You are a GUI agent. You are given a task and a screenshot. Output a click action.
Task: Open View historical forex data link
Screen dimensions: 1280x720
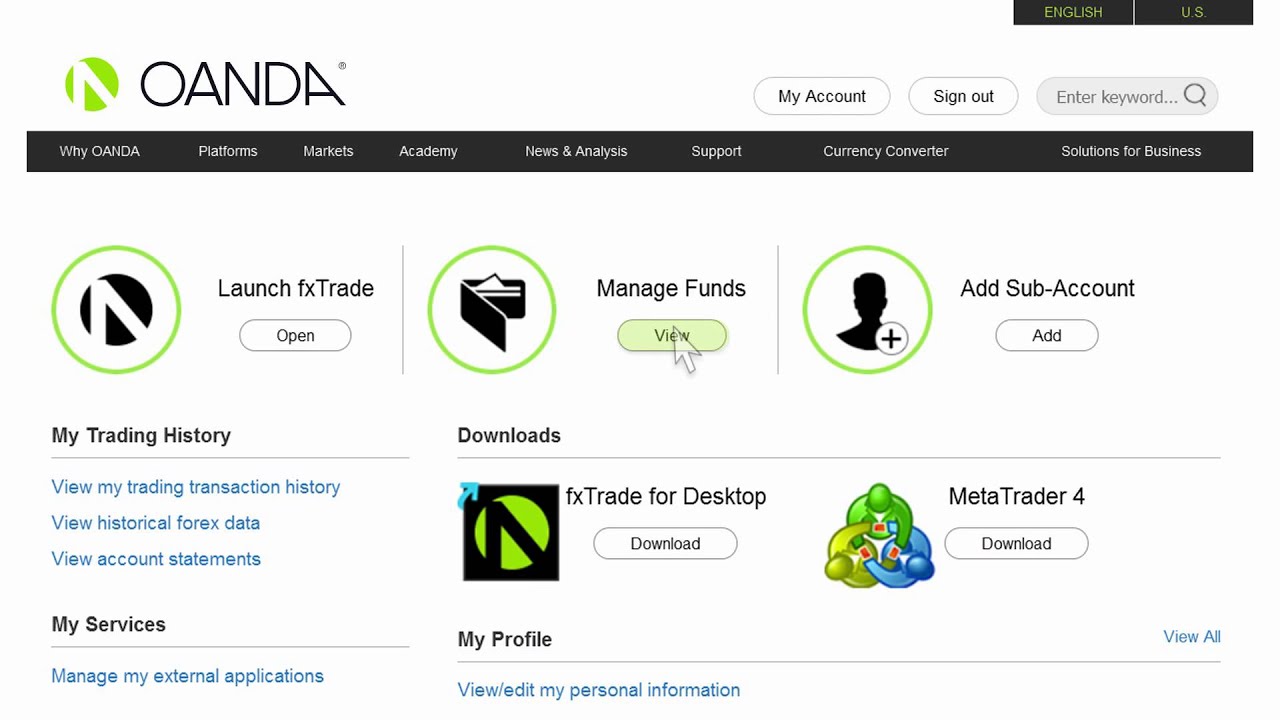[x=156, y=523]
